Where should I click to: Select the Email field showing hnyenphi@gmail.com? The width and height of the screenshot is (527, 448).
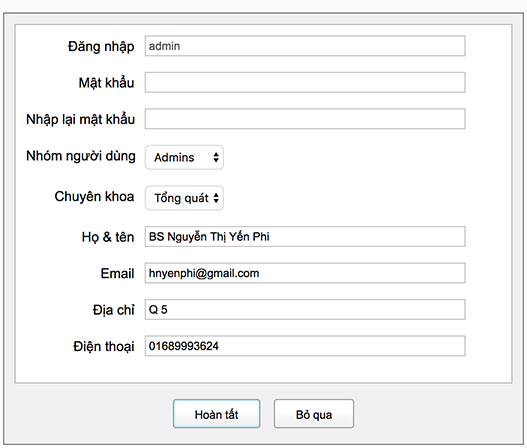coord(305,273)
